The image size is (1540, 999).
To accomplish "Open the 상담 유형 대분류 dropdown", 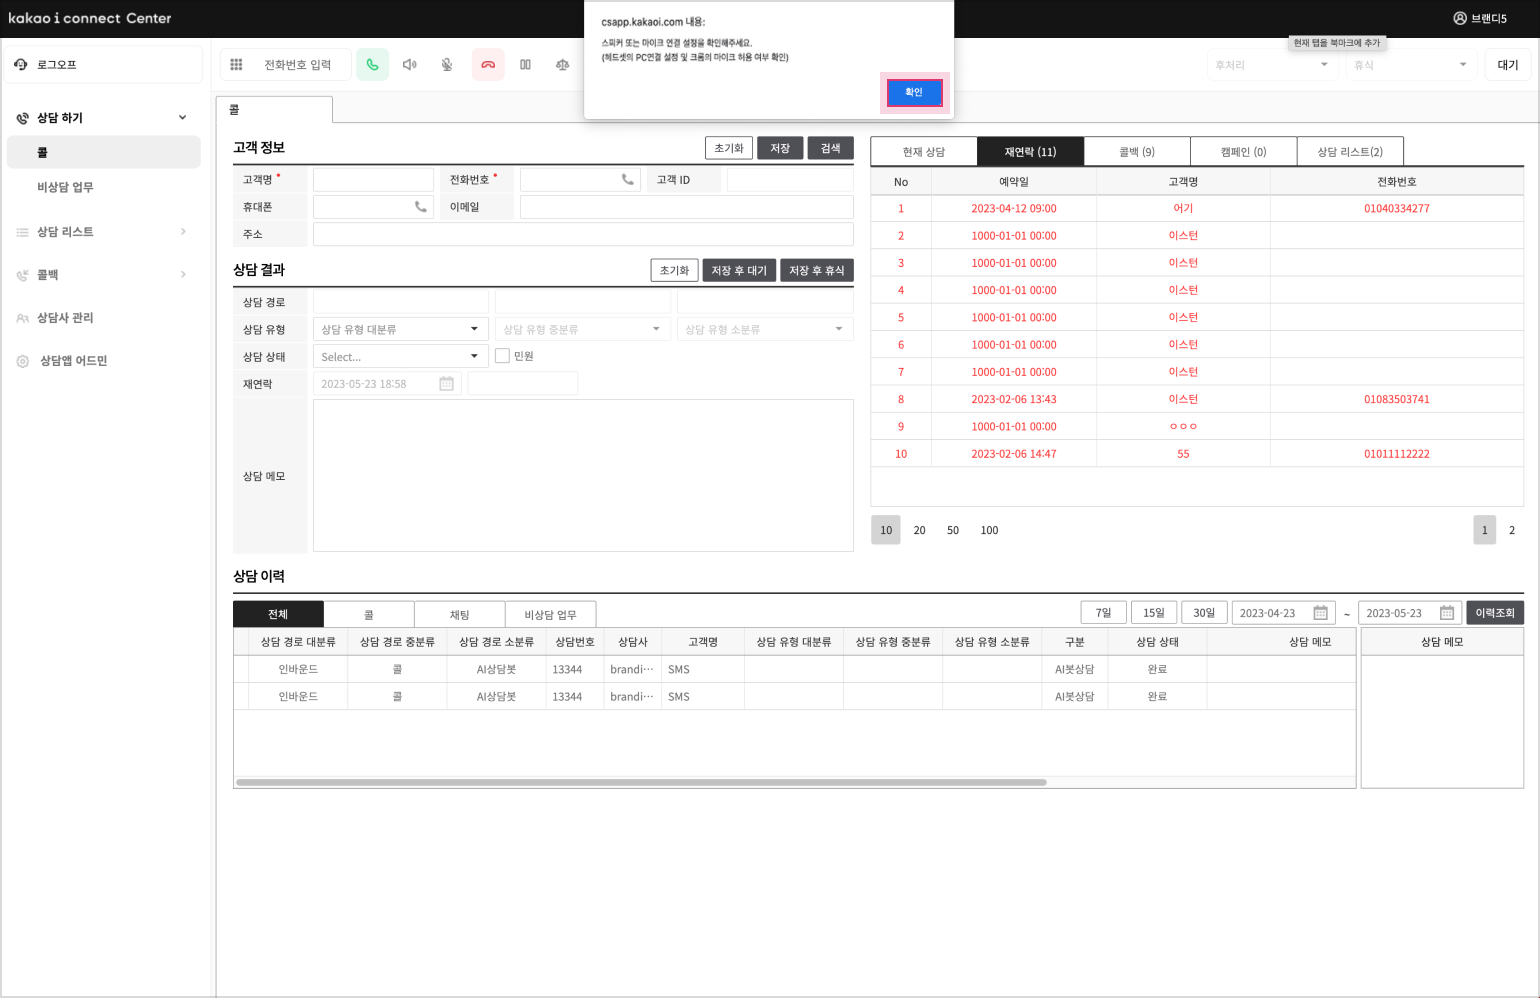I will coord(400,329).
